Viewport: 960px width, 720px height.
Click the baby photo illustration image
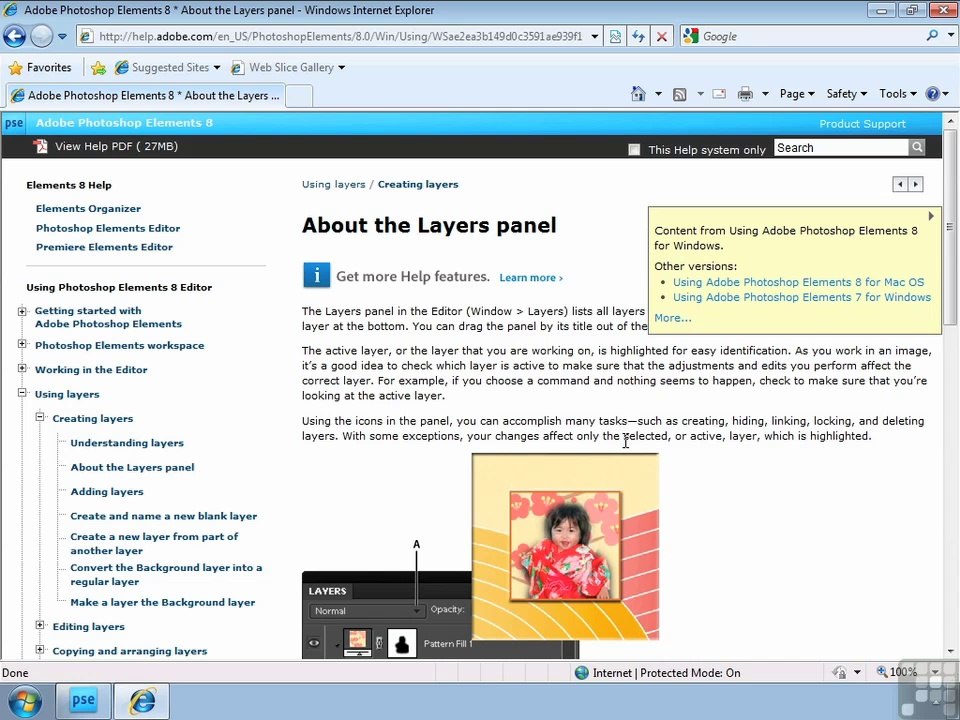coord(565,547)
